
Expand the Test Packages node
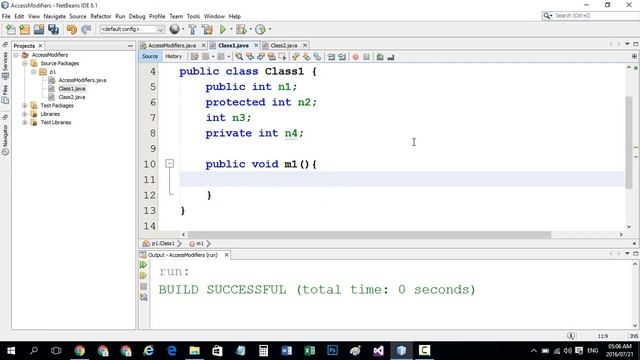pos(25,106)
